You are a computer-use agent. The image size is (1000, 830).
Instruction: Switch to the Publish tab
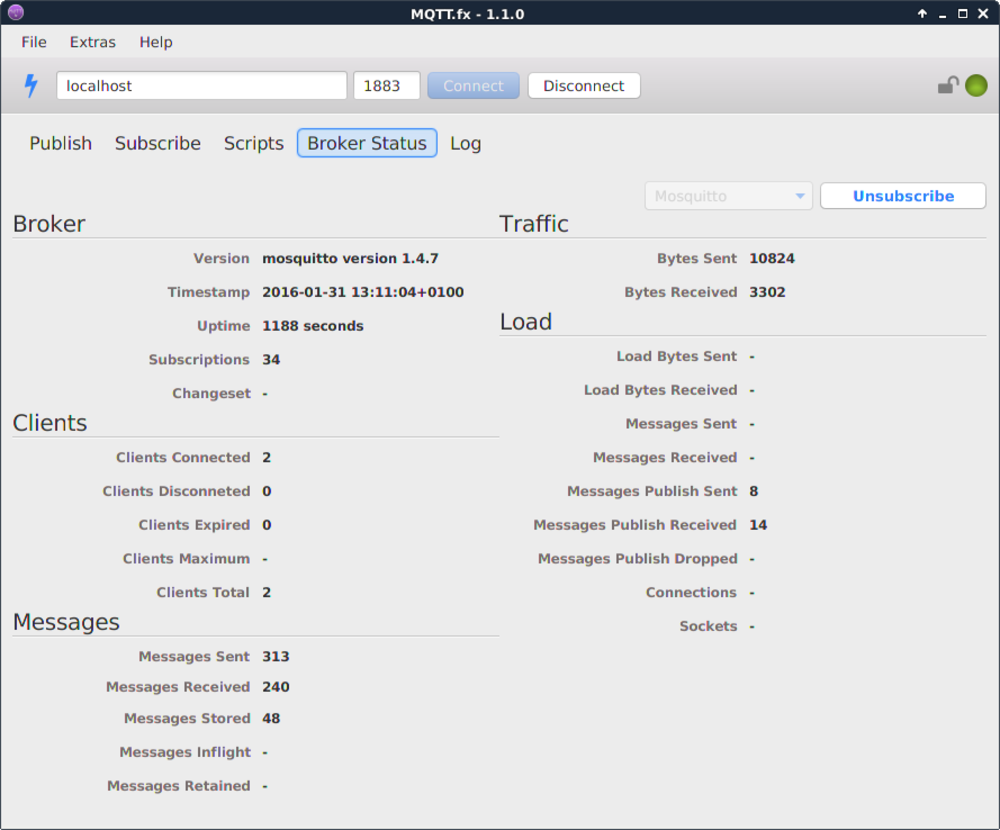[x=61, y=143]
